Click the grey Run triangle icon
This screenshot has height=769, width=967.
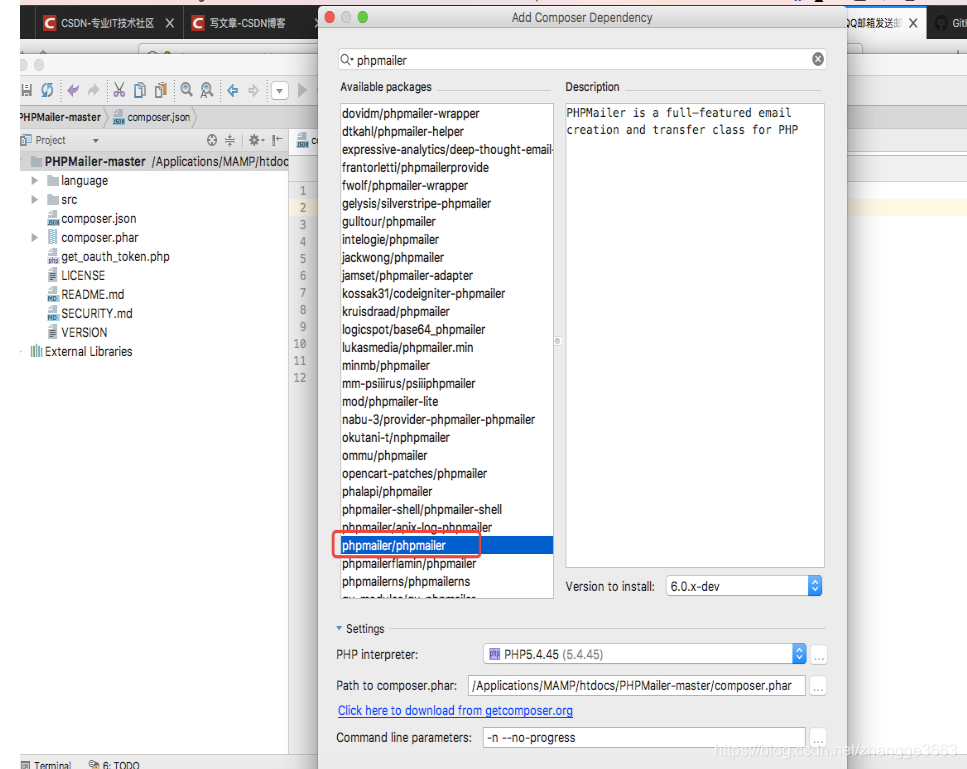(x=302, y=91)
